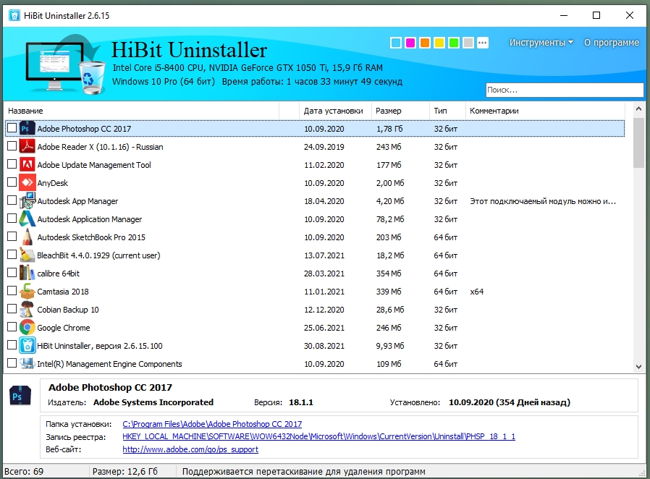The width and height of the screenshot is (650, 479).
Task: Select the blue color theme swatch
Action: point(396,43)
